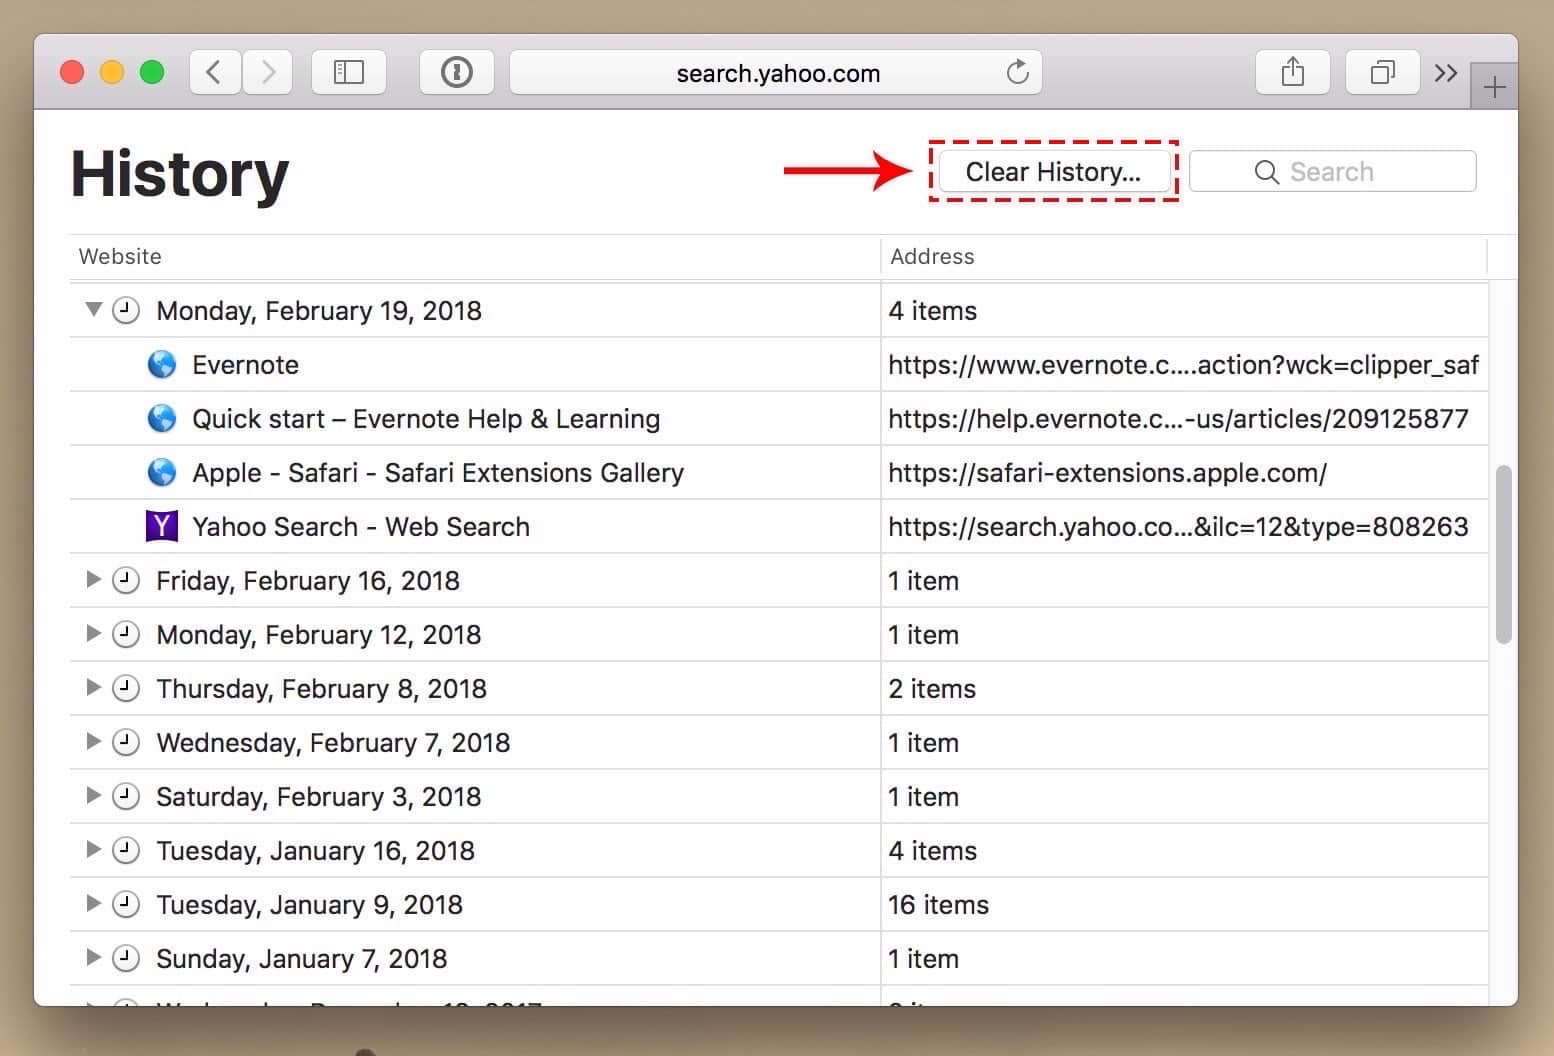Sort by the Address column header
1554x1056 pixels.
click(1184, 256)
